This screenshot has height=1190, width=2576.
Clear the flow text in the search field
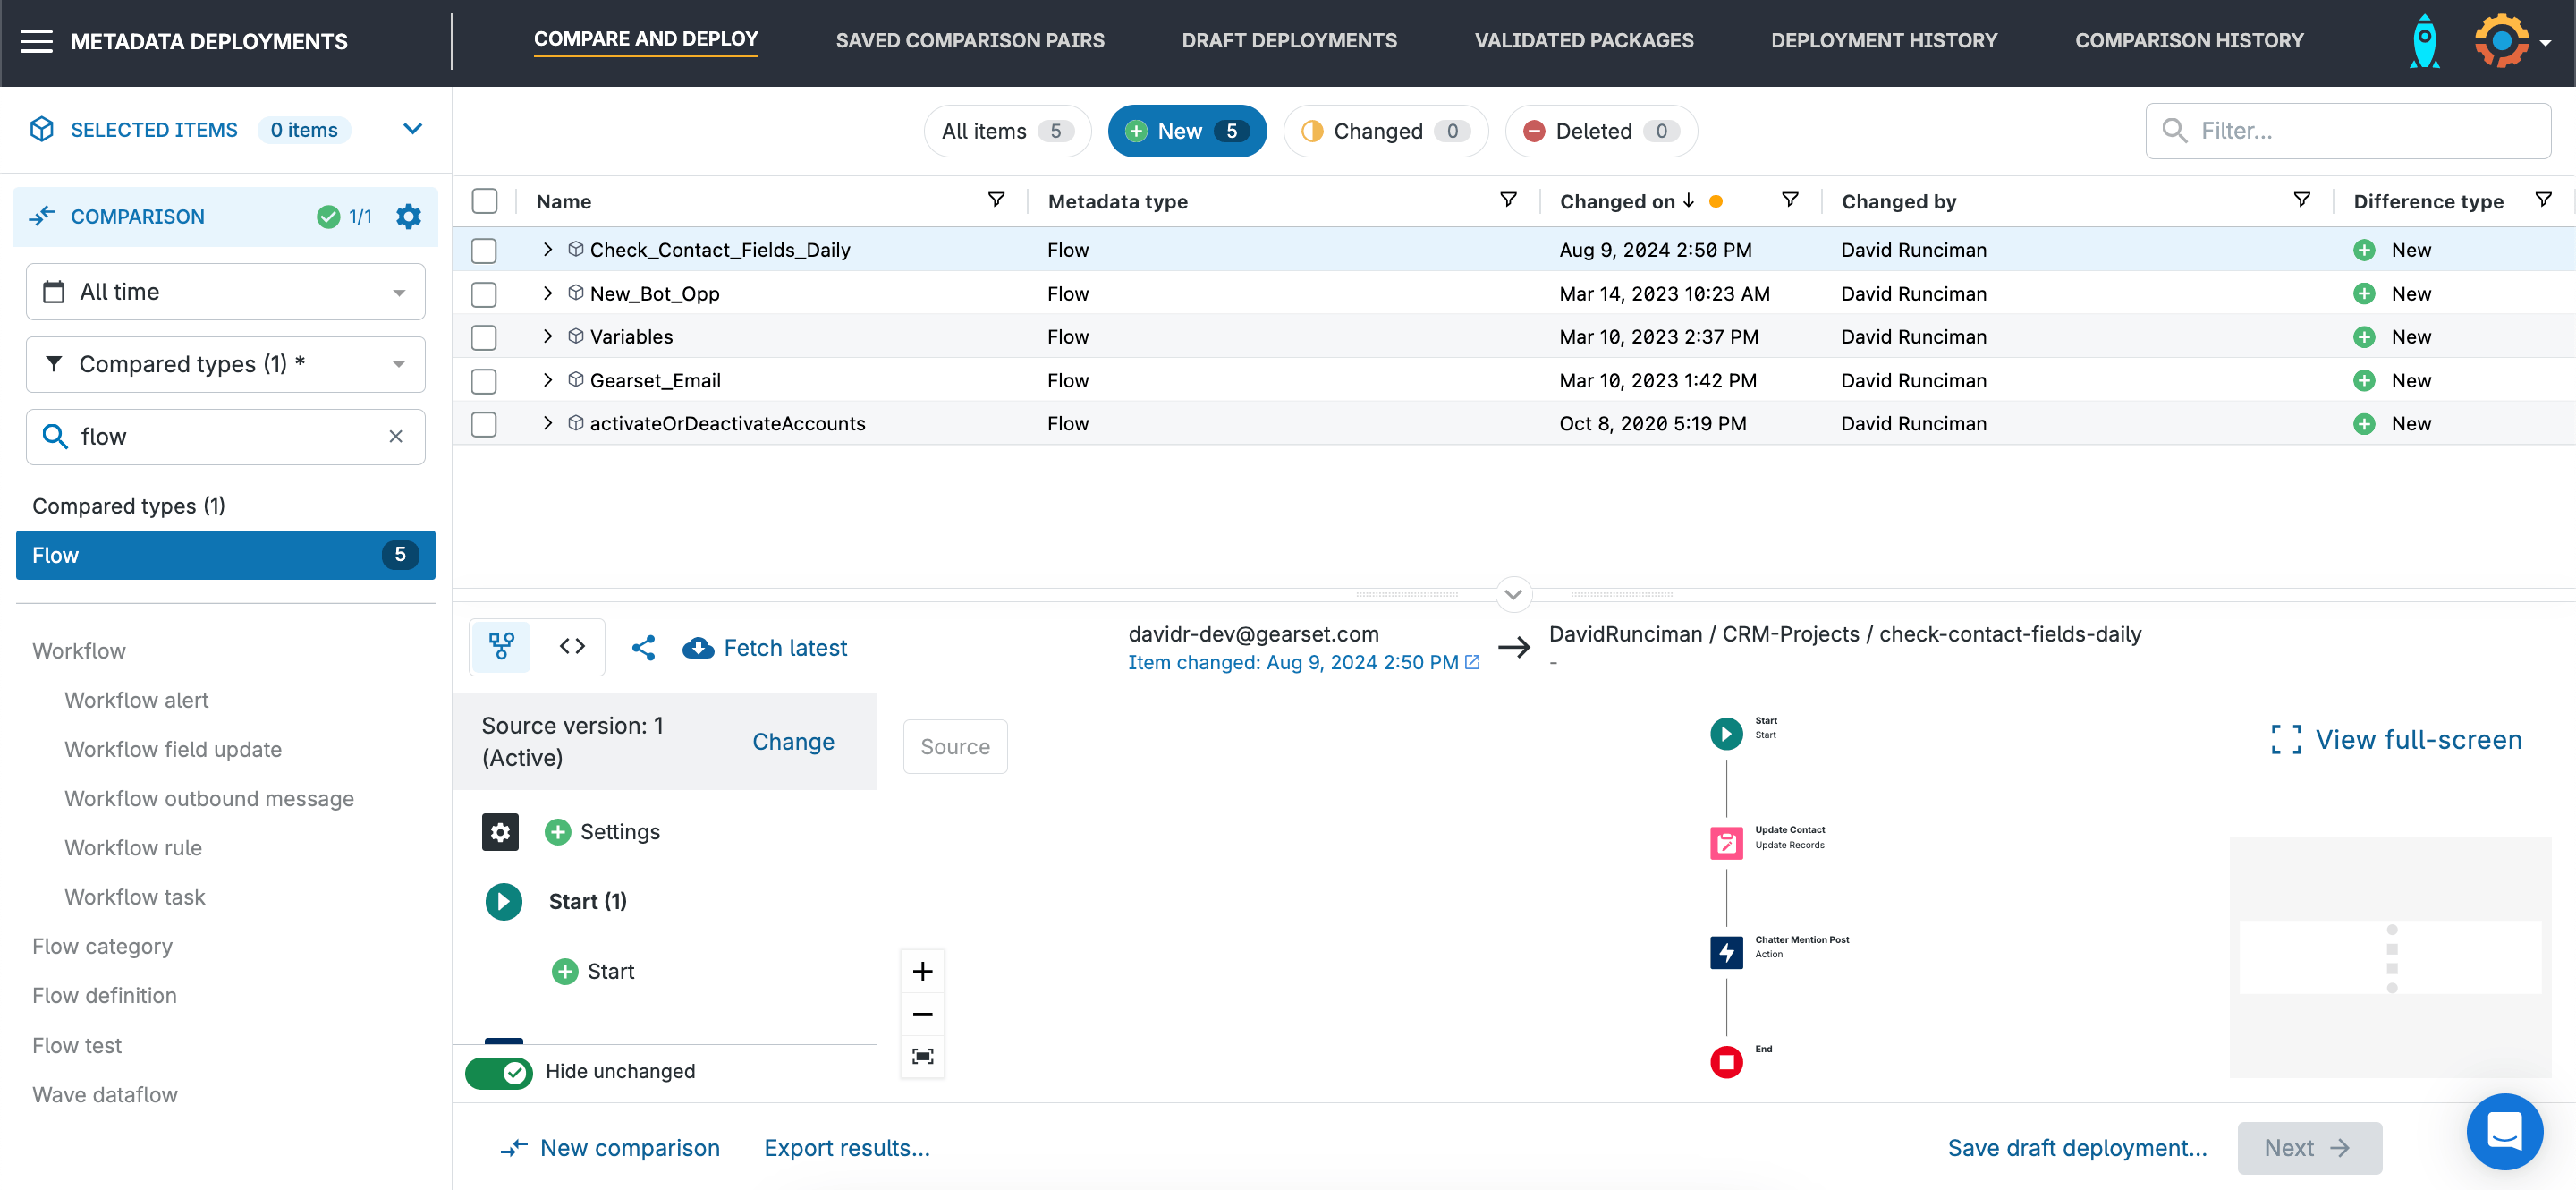(395, 437)
